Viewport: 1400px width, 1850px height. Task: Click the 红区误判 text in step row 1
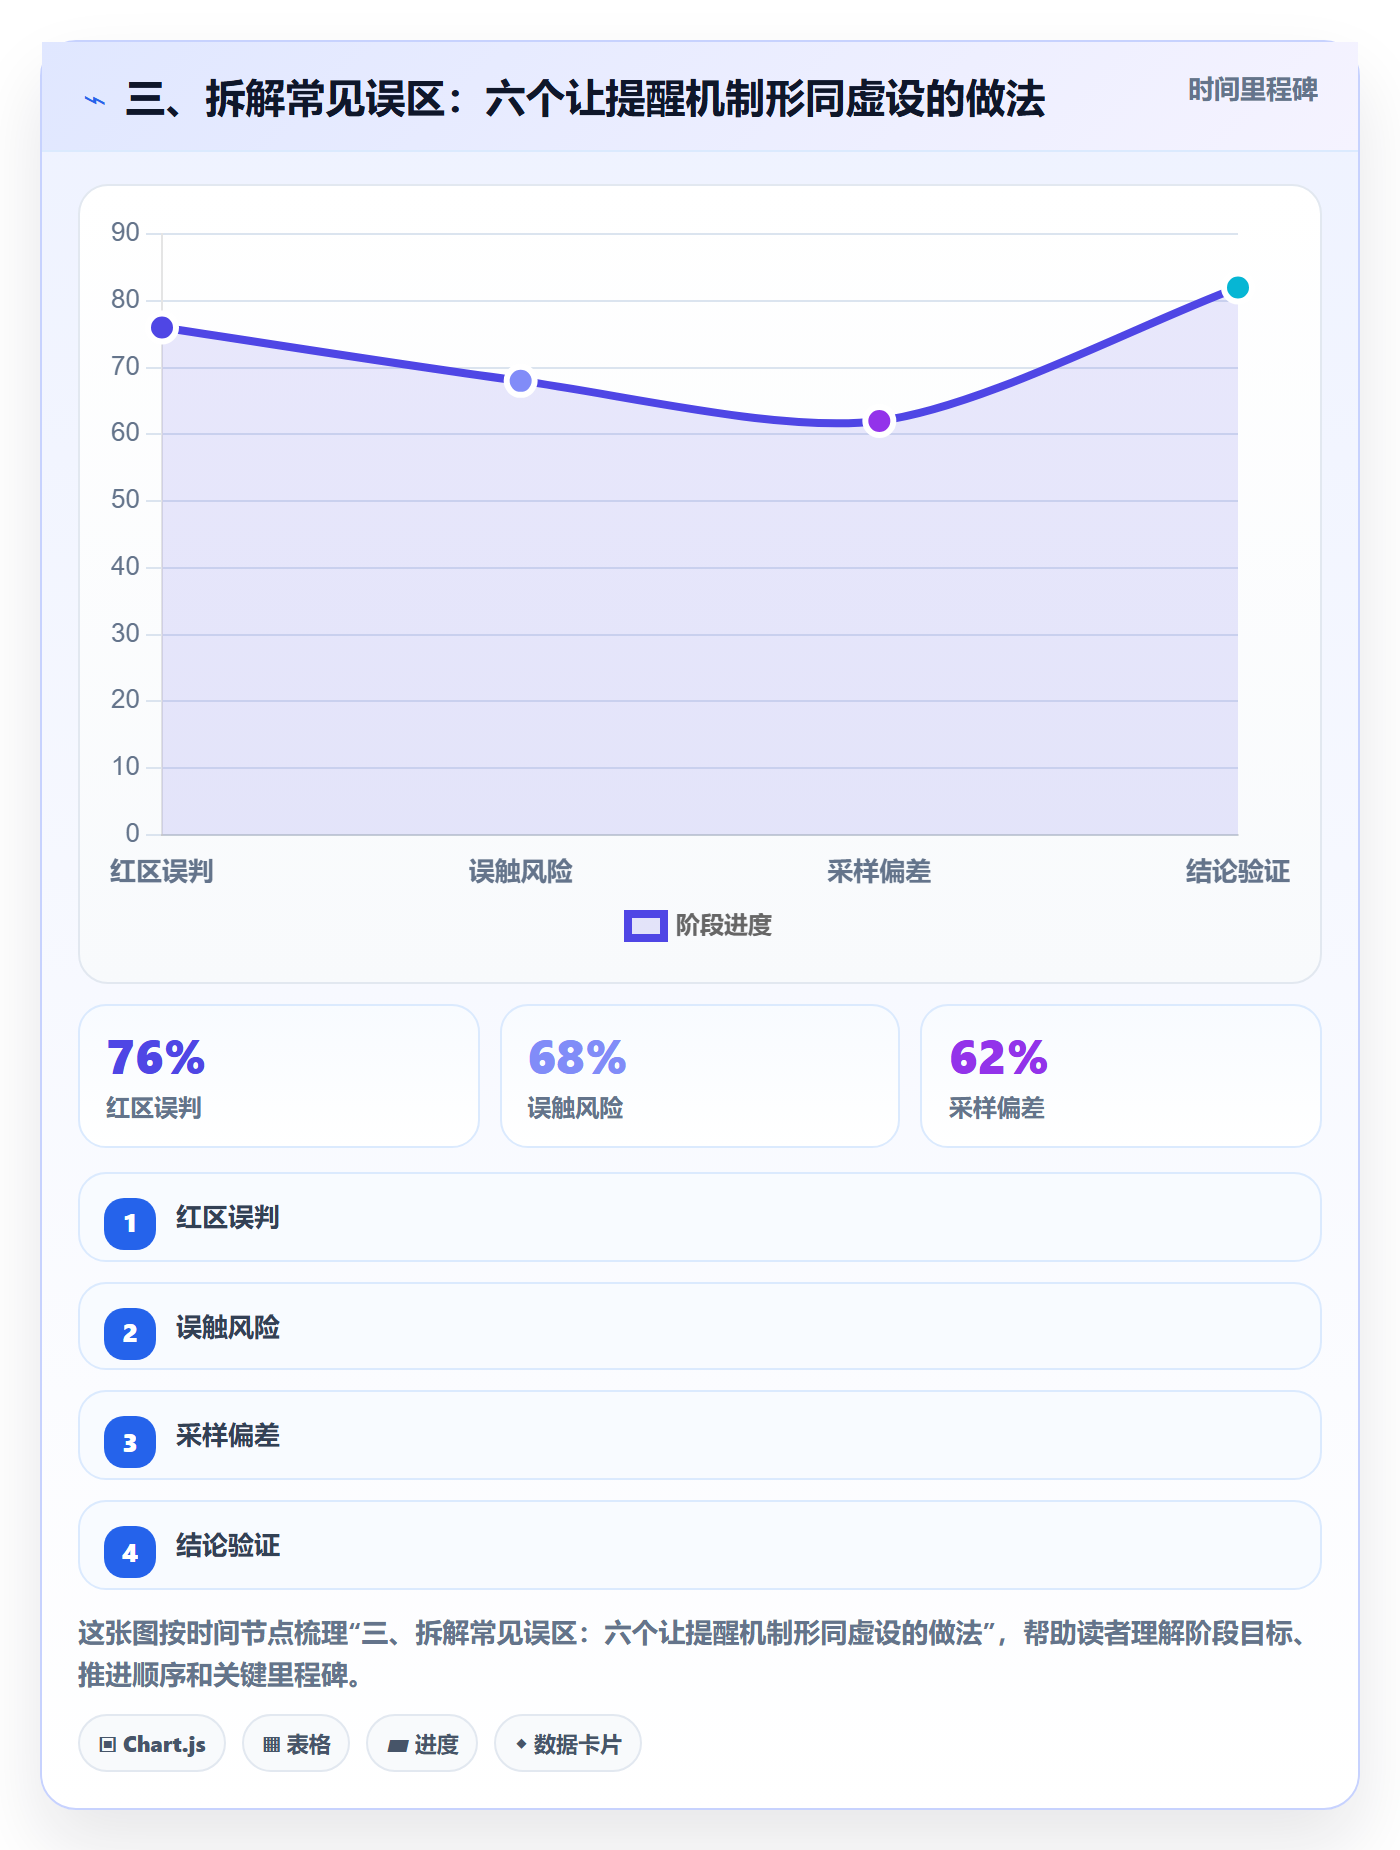(228, 1218)
